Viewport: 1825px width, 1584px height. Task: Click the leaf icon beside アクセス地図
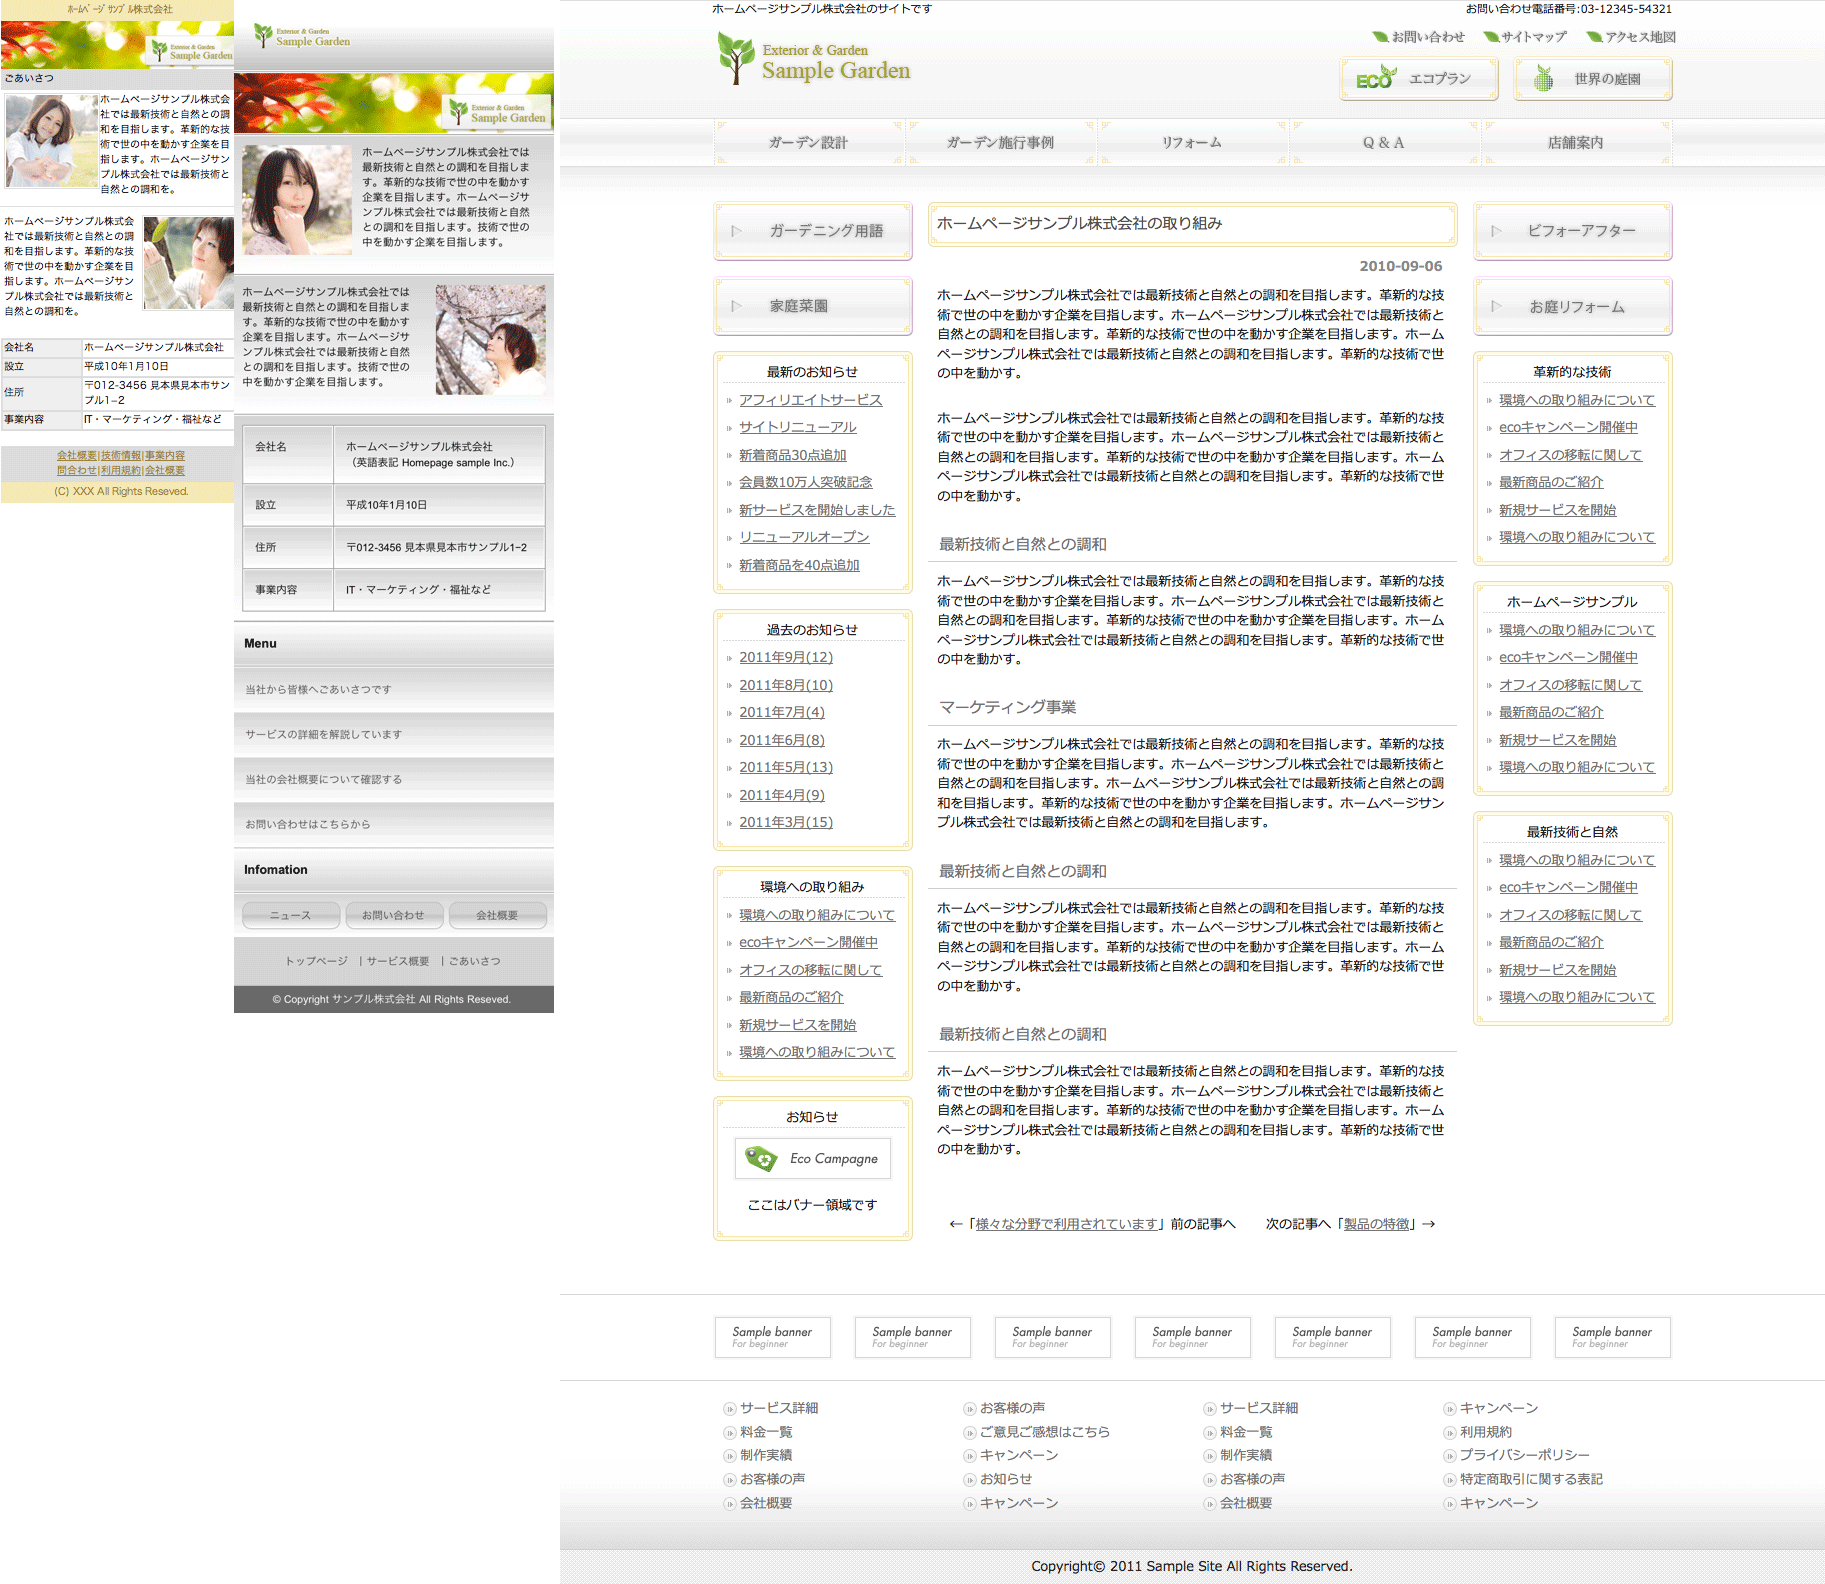[x=1594, y=37]
